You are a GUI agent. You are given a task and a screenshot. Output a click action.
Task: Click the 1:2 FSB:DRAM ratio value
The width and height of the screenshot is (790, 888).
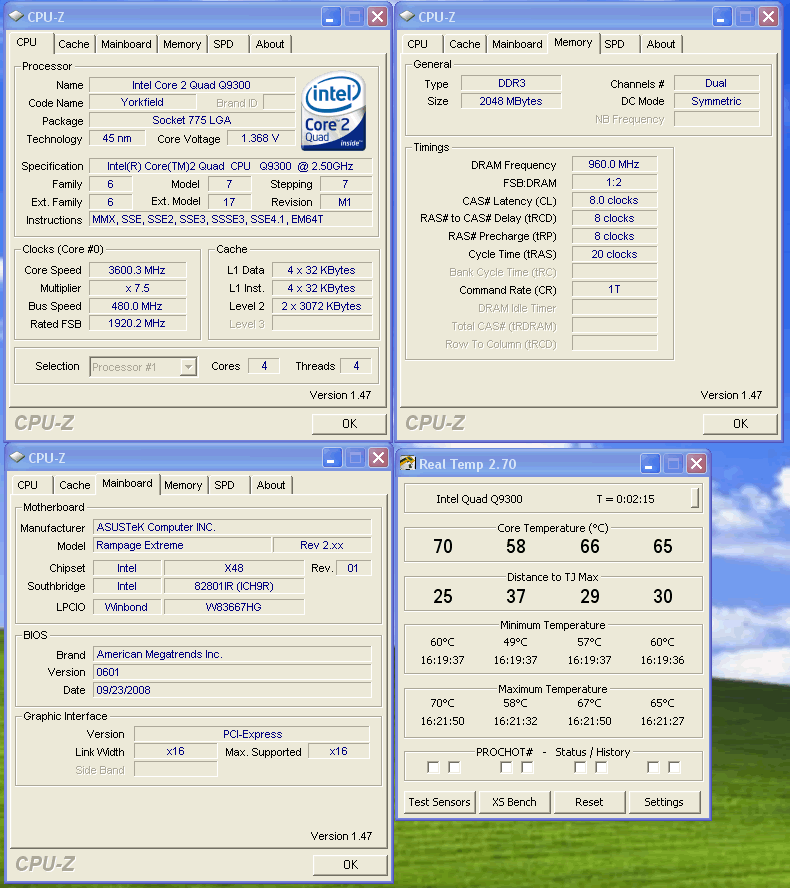[614, 182]
